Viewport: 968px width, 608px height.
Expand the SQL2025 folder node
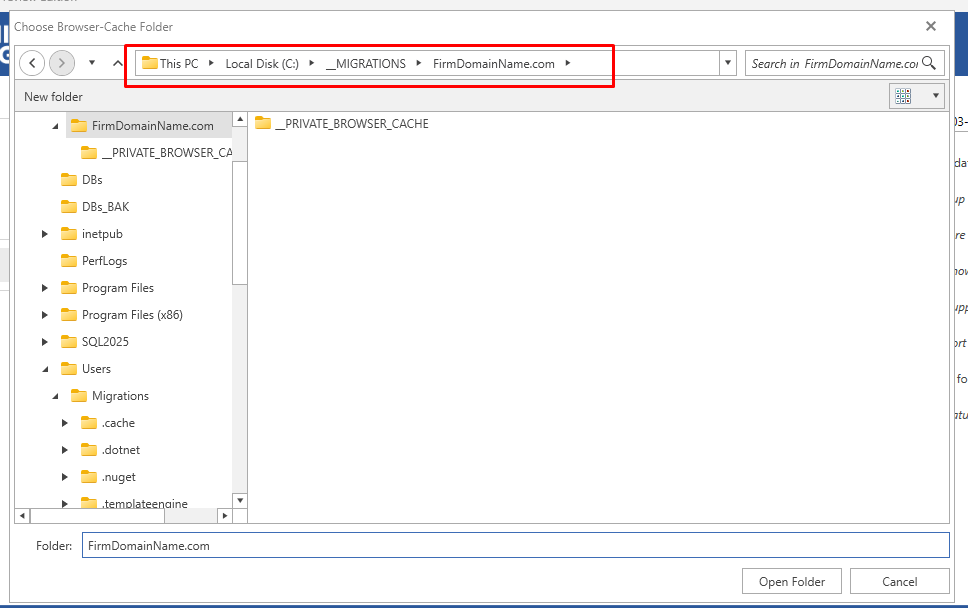click(x=45, y=342)
